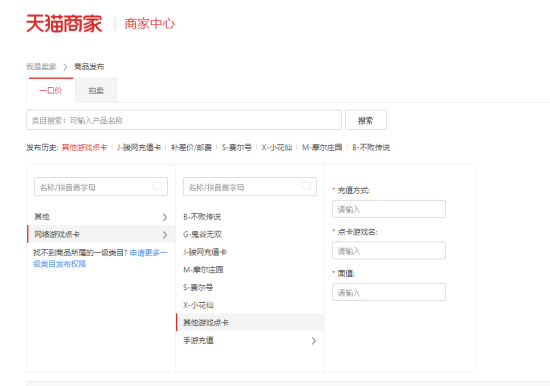550x386 pixels.
Task: Click the 充值方式 input field
Action: (x=389, y=209)
